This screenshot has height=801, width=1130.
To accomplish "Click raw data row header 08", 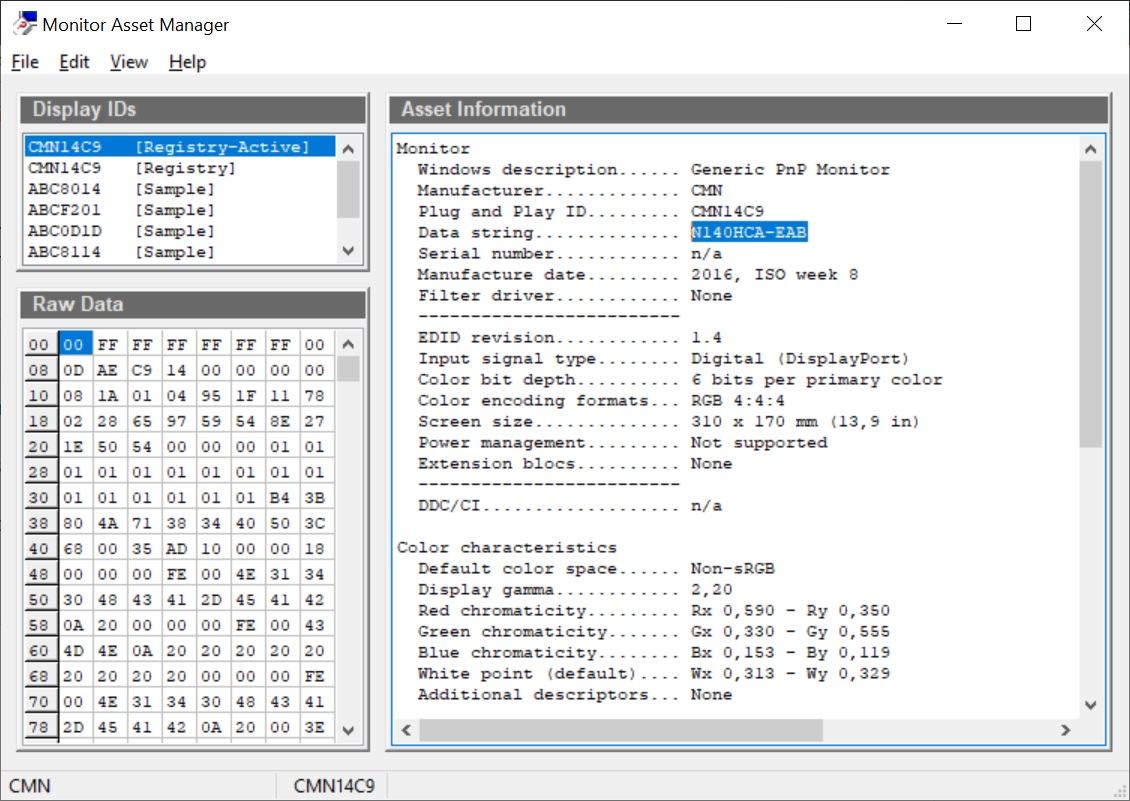I will [39, 370].
